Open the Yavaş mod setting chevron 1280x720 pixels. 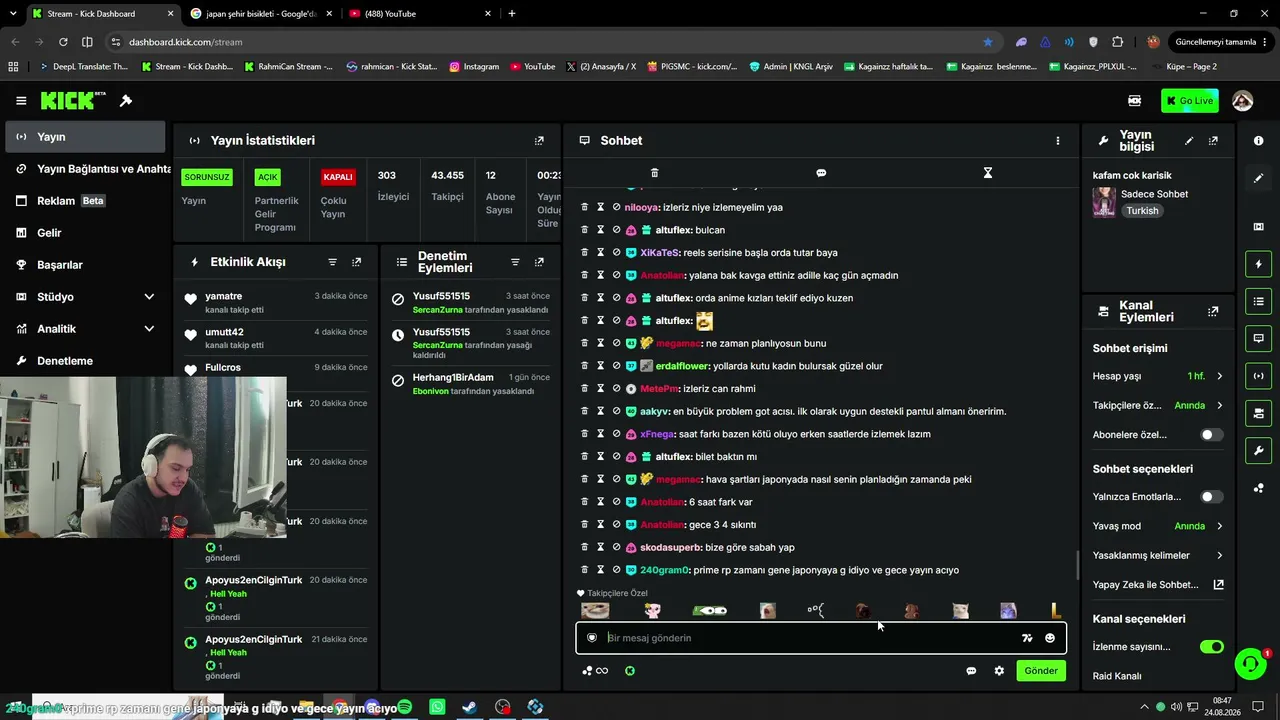click(x=1219, y=526)
